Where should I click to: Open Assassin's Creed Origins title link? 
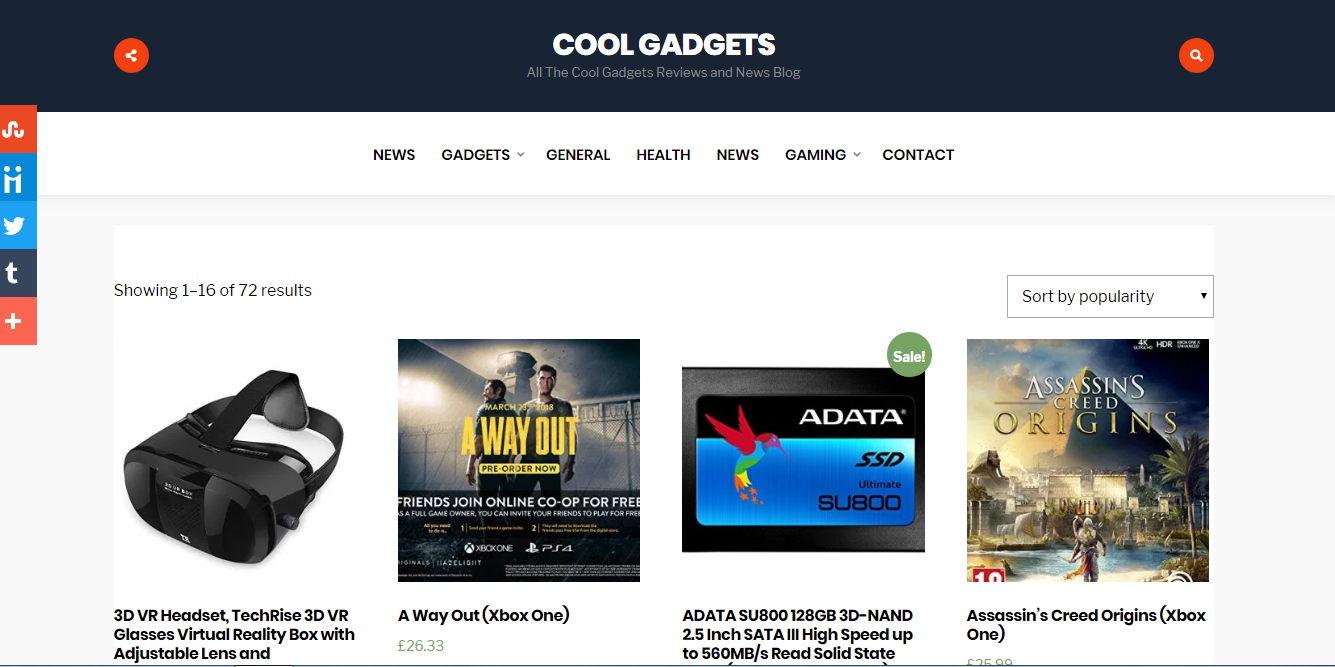(x=1087, y=624)
